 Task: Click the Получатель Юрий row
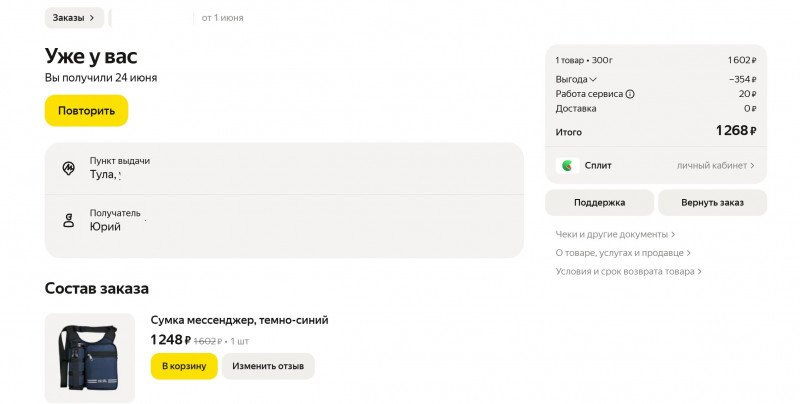(x=284, y=220)
